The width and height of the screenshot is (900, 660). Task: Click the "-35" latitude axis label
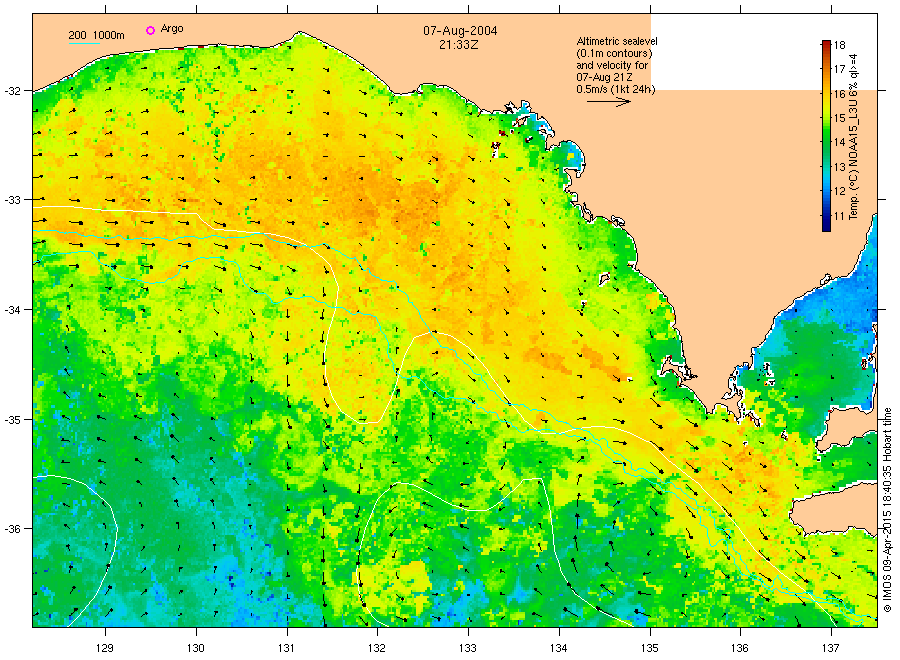pos(13,420)
